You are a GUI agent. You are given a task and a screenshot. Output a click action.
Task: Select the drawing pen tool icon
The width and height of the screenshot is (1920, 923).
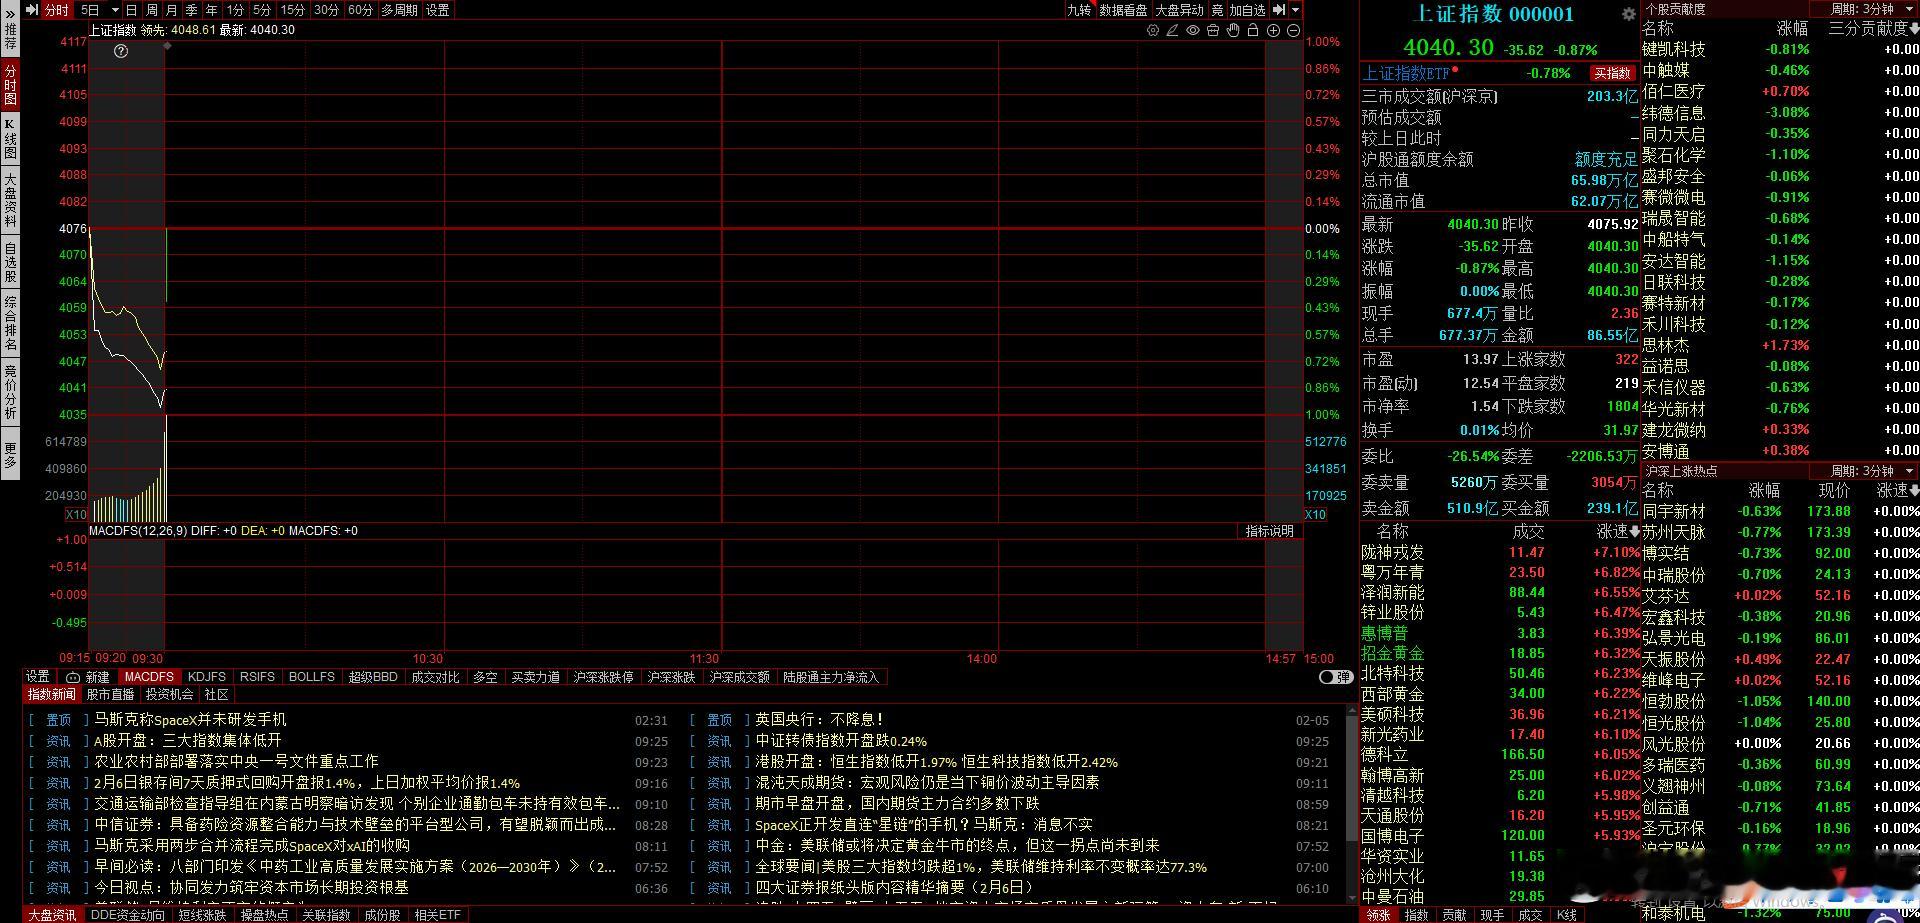click(x=1172, y=31)
